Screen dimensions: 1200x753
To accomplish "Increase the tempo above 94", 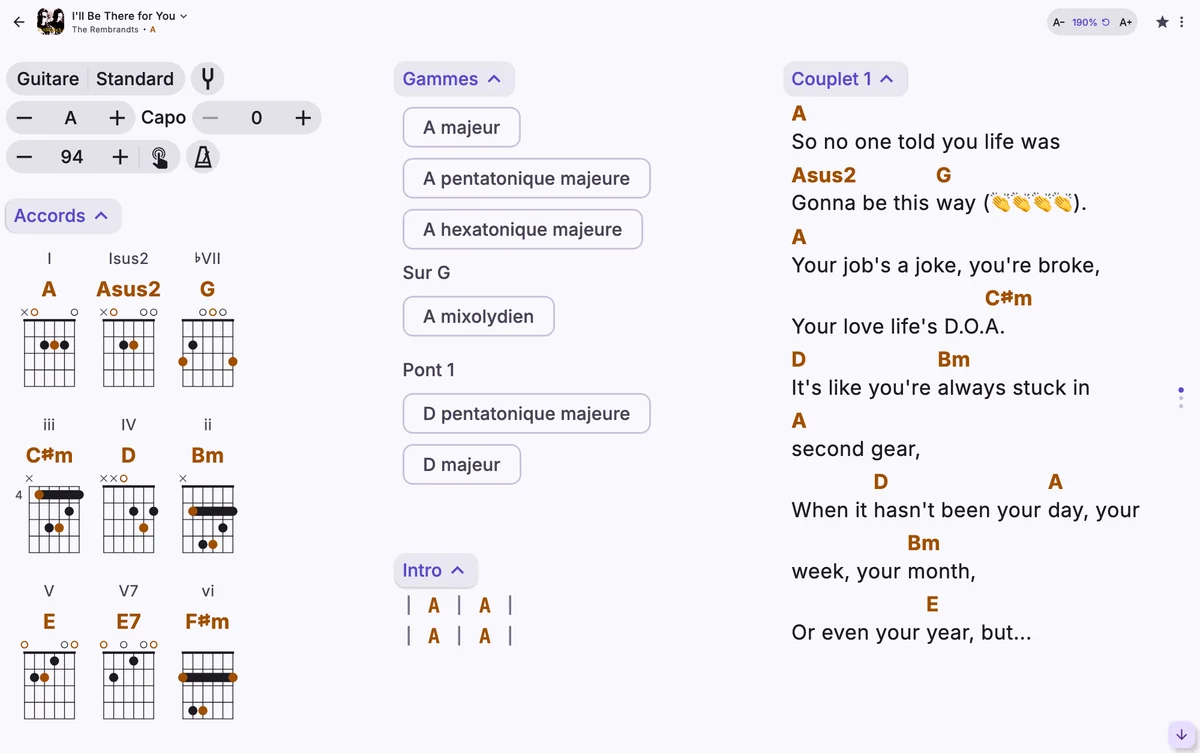I will (x=120, y=157).
